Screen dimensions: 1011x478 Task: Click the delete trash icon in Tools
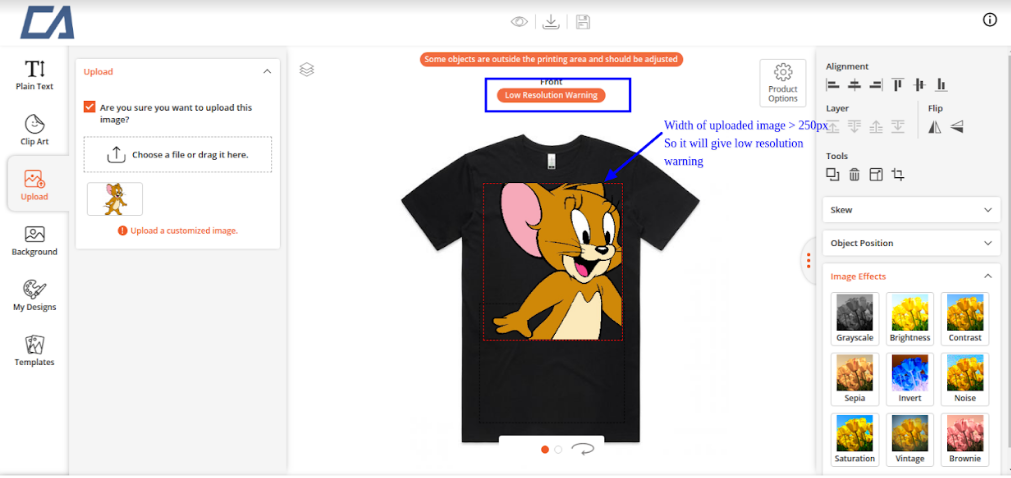click(854, 175)
